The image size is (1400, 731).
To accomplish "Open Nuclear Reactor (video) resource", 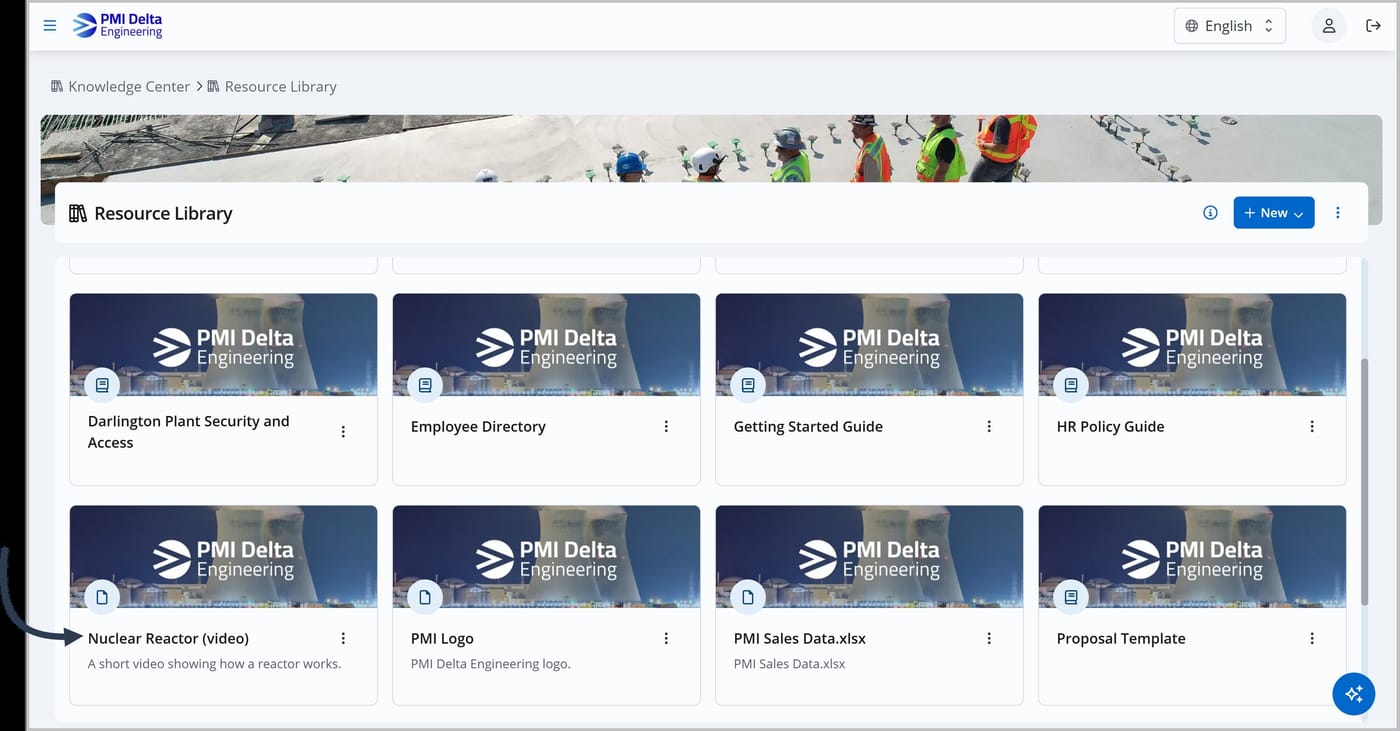I will [x=168, y=638].
